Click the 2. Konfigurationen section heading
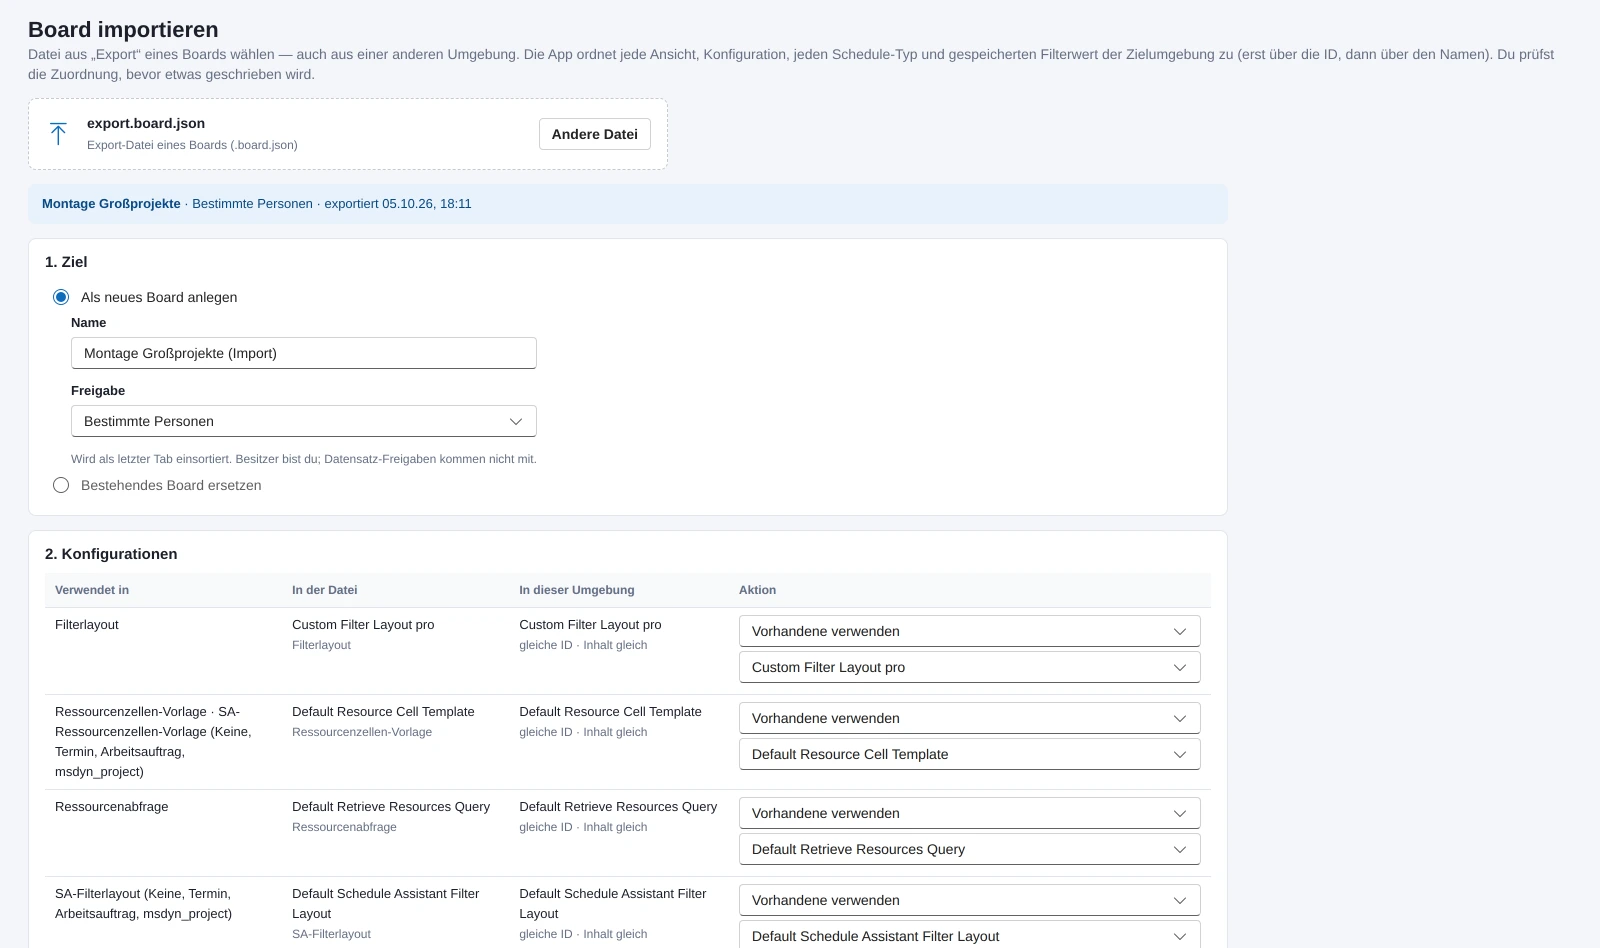Screen dimensions: 1600x948 [111, 554]
